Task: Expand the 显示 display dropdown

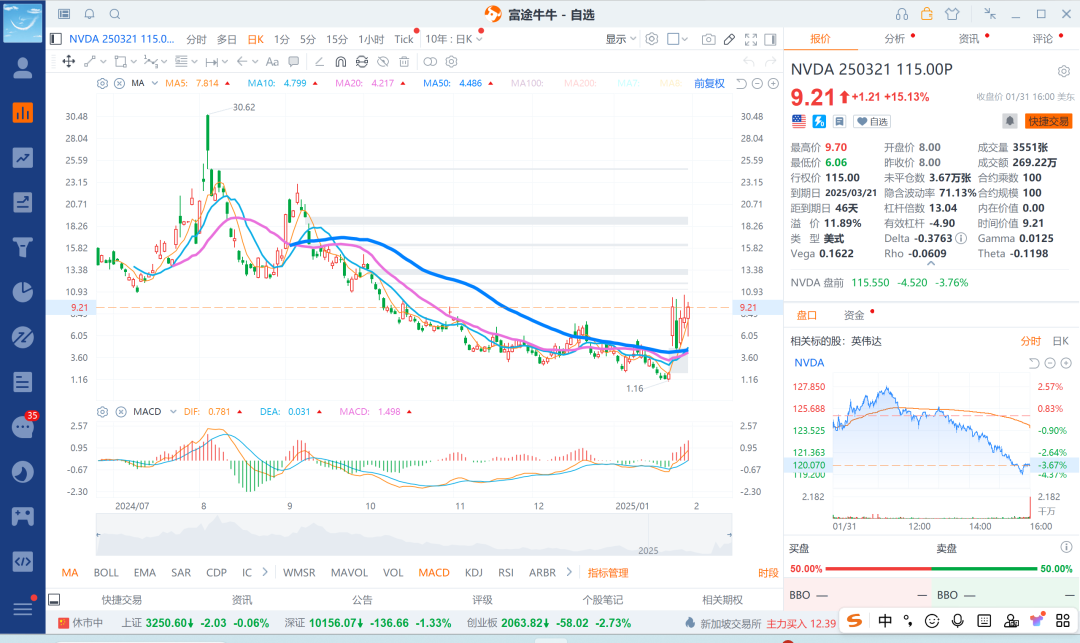Action: [621, 39]
